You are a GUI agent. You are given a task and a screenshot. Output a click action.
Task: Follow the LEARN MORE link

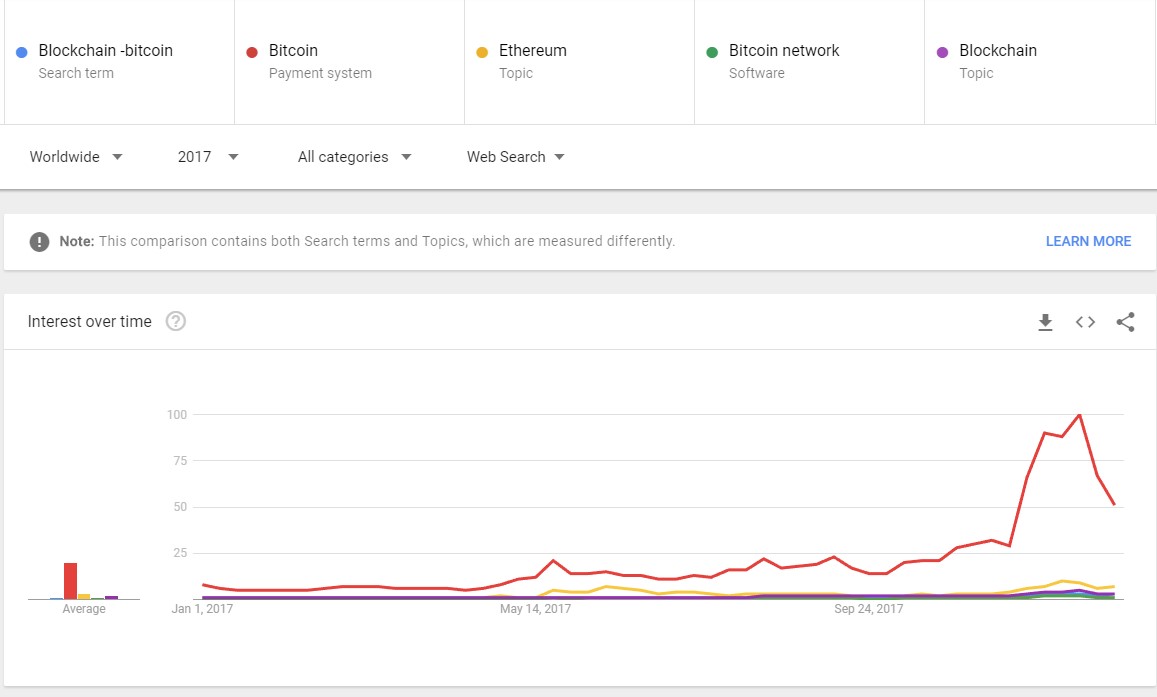pyautogui.click(x=1088, y=241)
